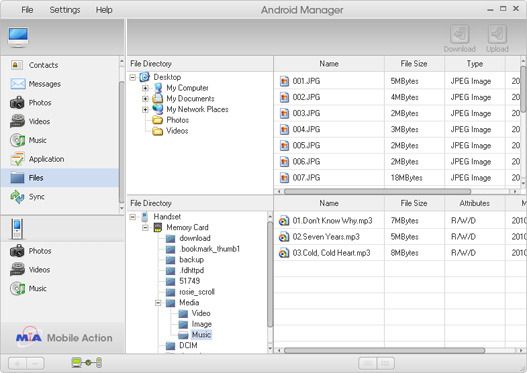Screen dimensions: 527x373
Task: Sort handset files by Attributes column
Action: pyautogui.click(x=475, y=203)
